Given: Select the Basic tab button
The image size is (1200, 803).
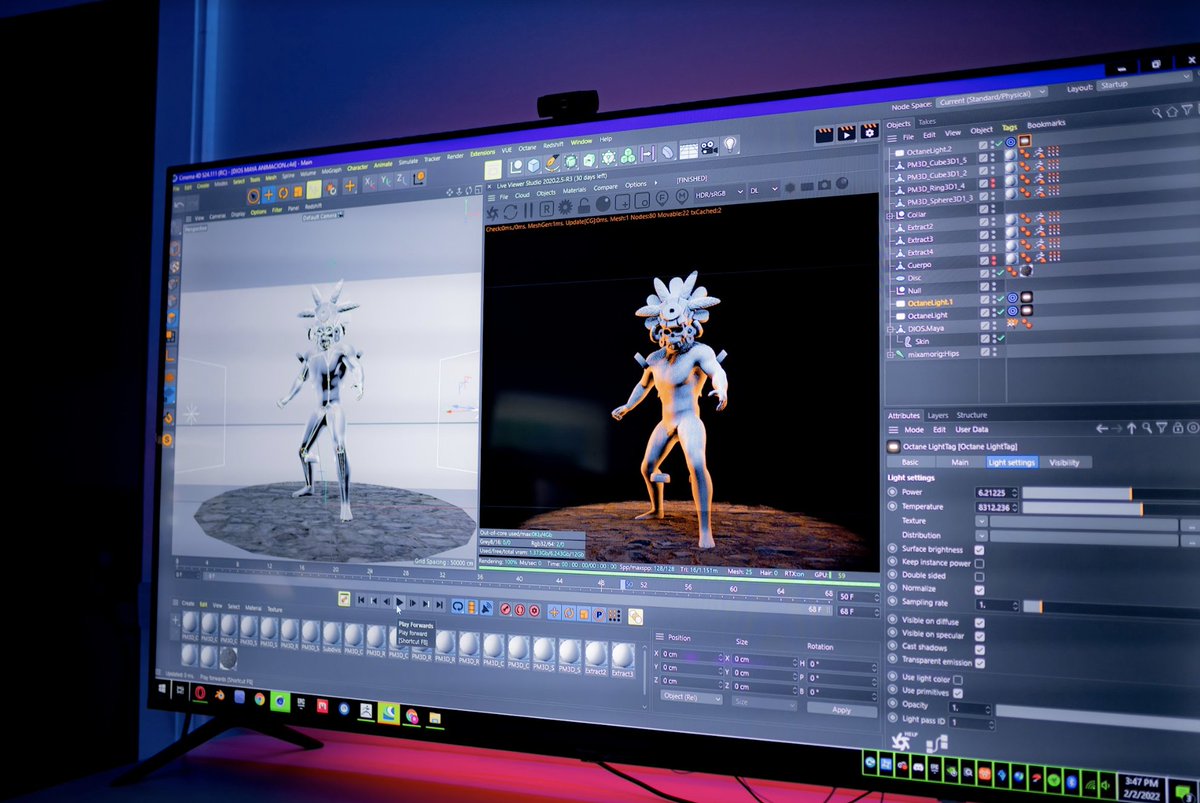Looking at the screenshot, I should tap(910, 462).
